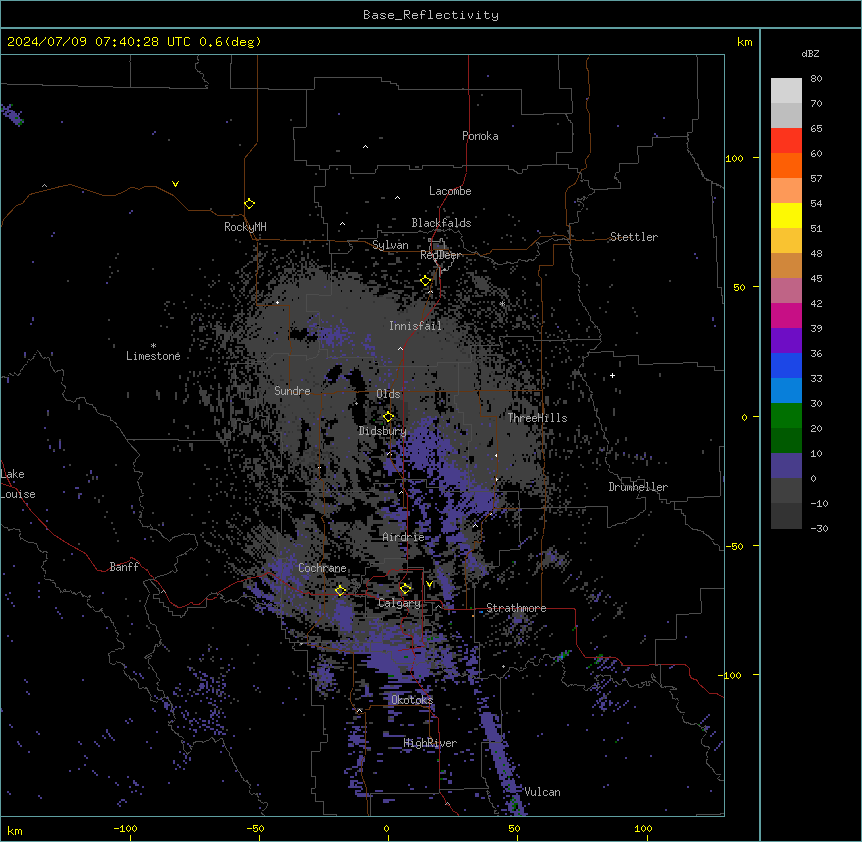
Task: Click the Vulcan label
Action: click(x=543, y=792)
